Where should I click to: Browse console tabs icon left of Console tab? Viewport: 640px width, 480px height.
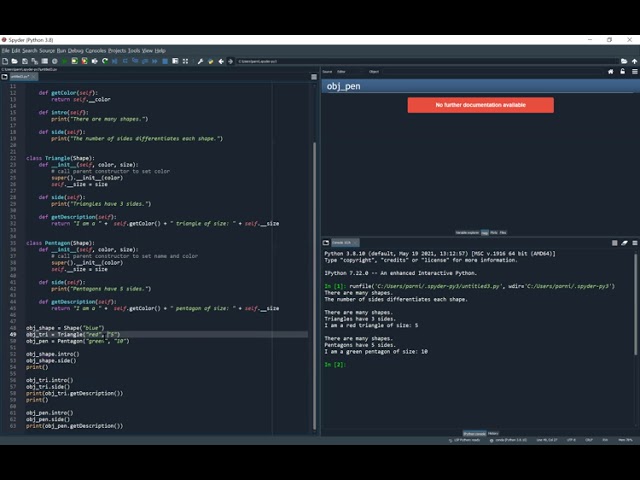[x=326, y=242]
